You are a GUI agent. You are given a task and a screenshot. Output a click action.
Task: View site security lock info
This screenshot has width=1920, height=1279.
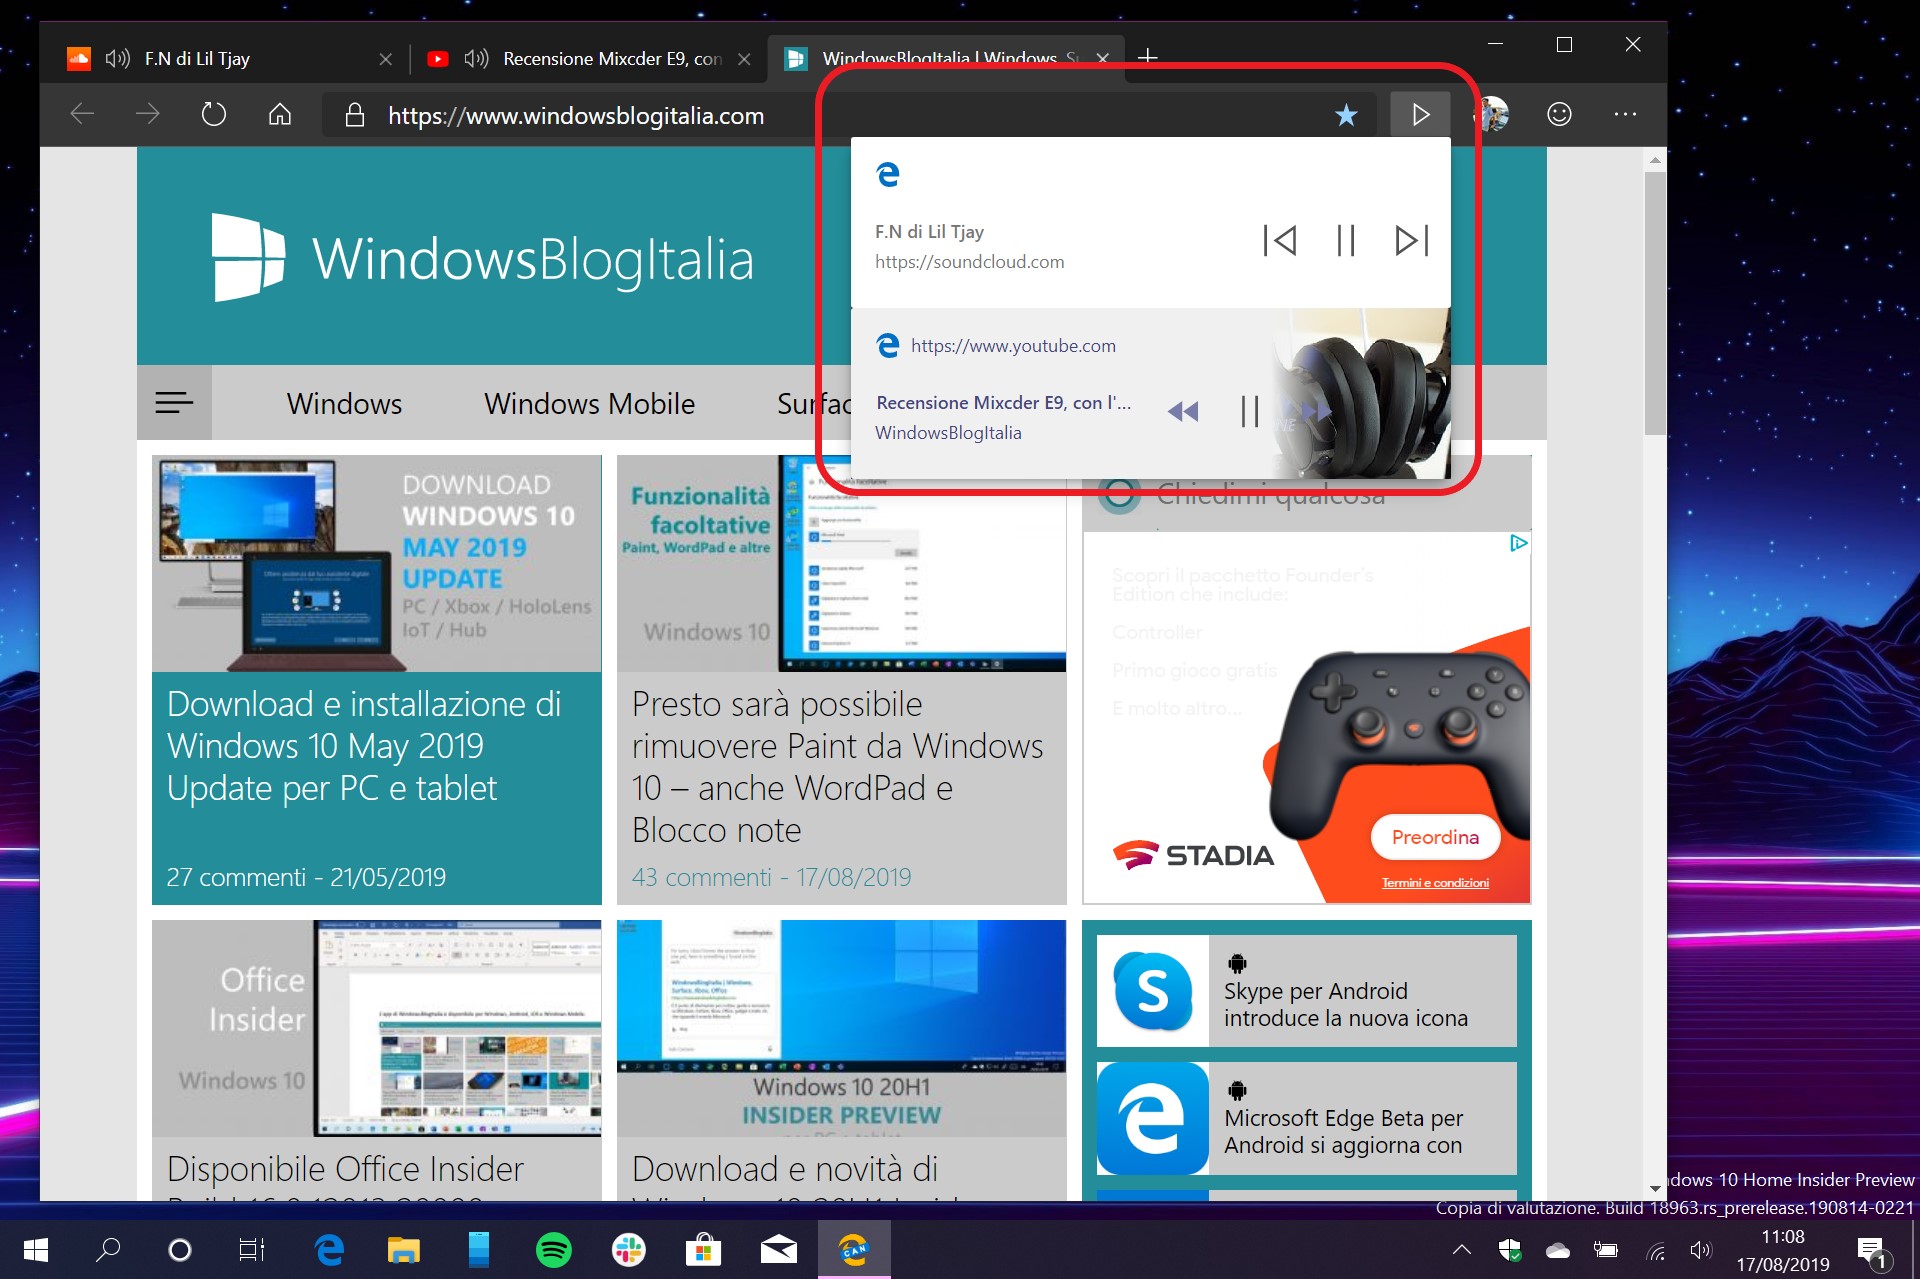(354, 115)
